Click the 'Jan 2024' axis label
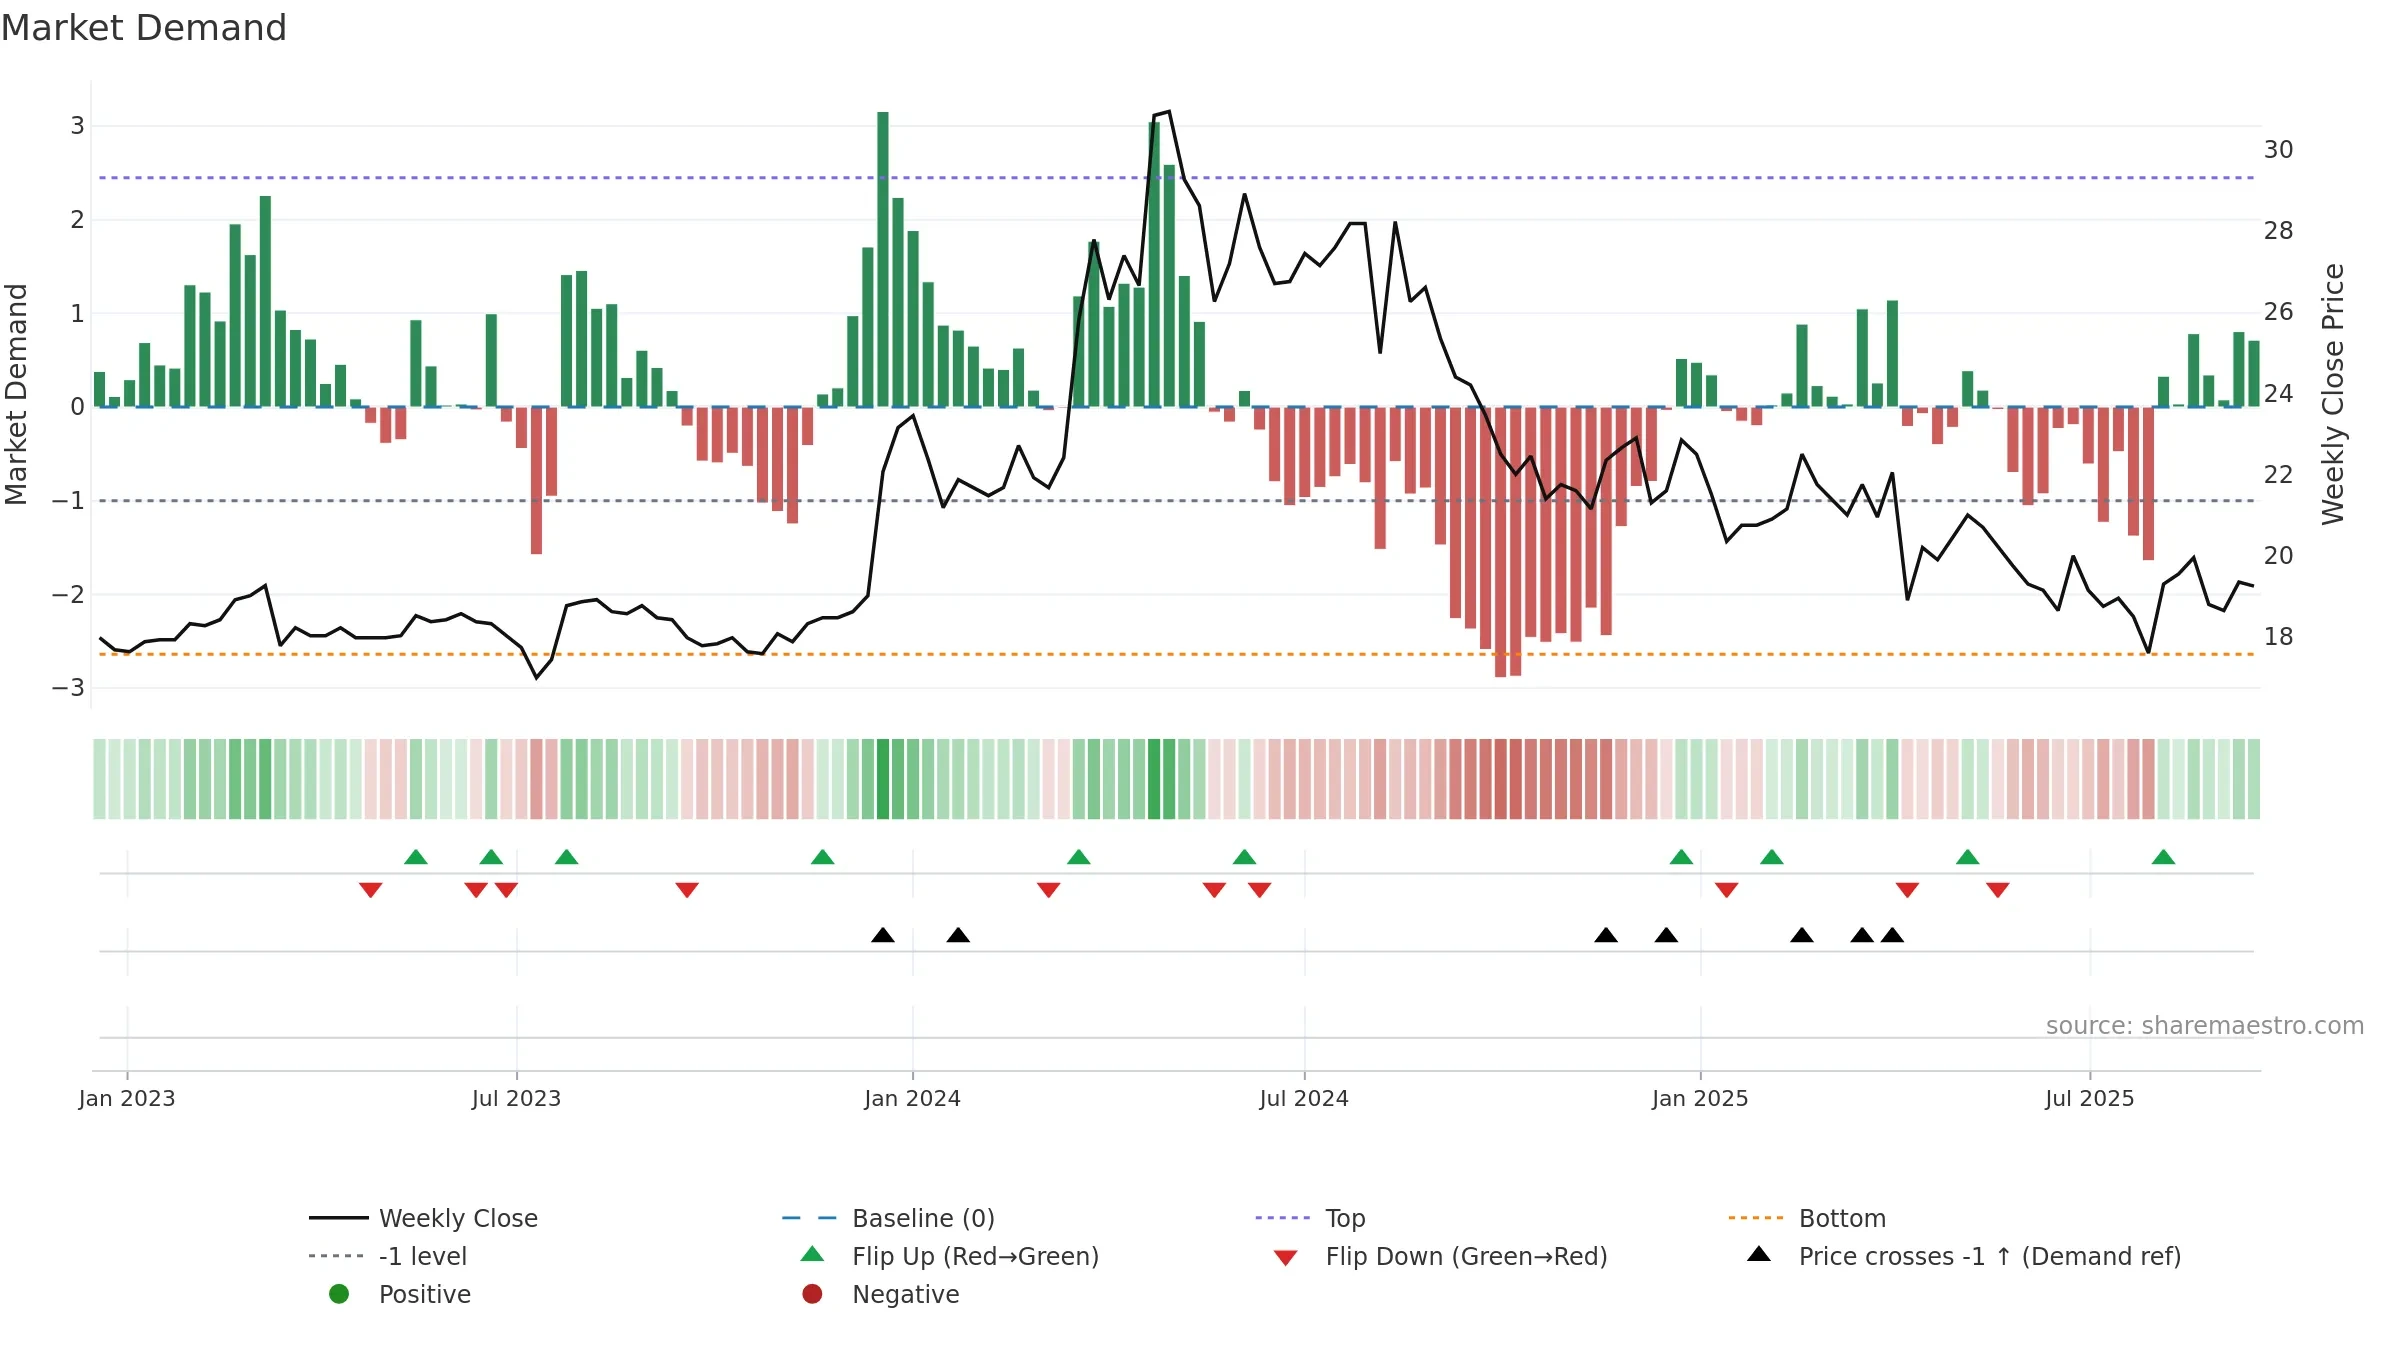This screenshot has width=2400, height=1350. point(912,1098)
